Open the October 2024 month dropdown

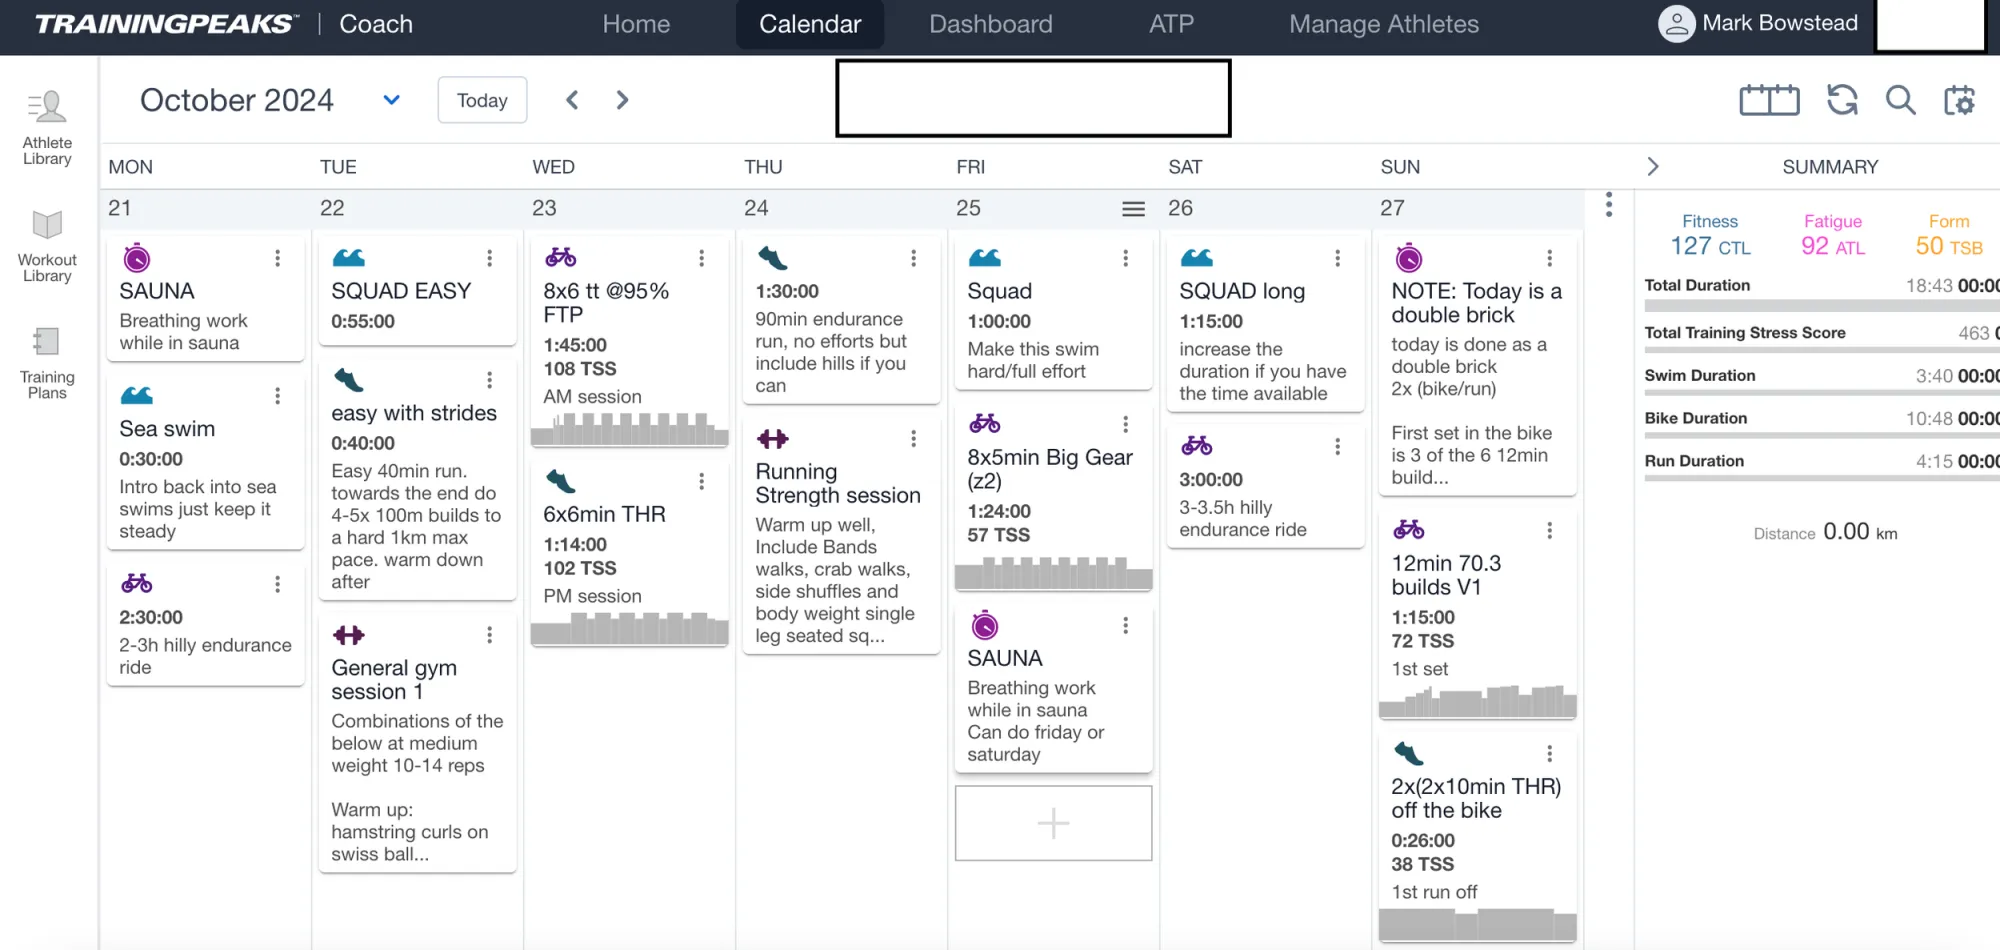[392, 100]
